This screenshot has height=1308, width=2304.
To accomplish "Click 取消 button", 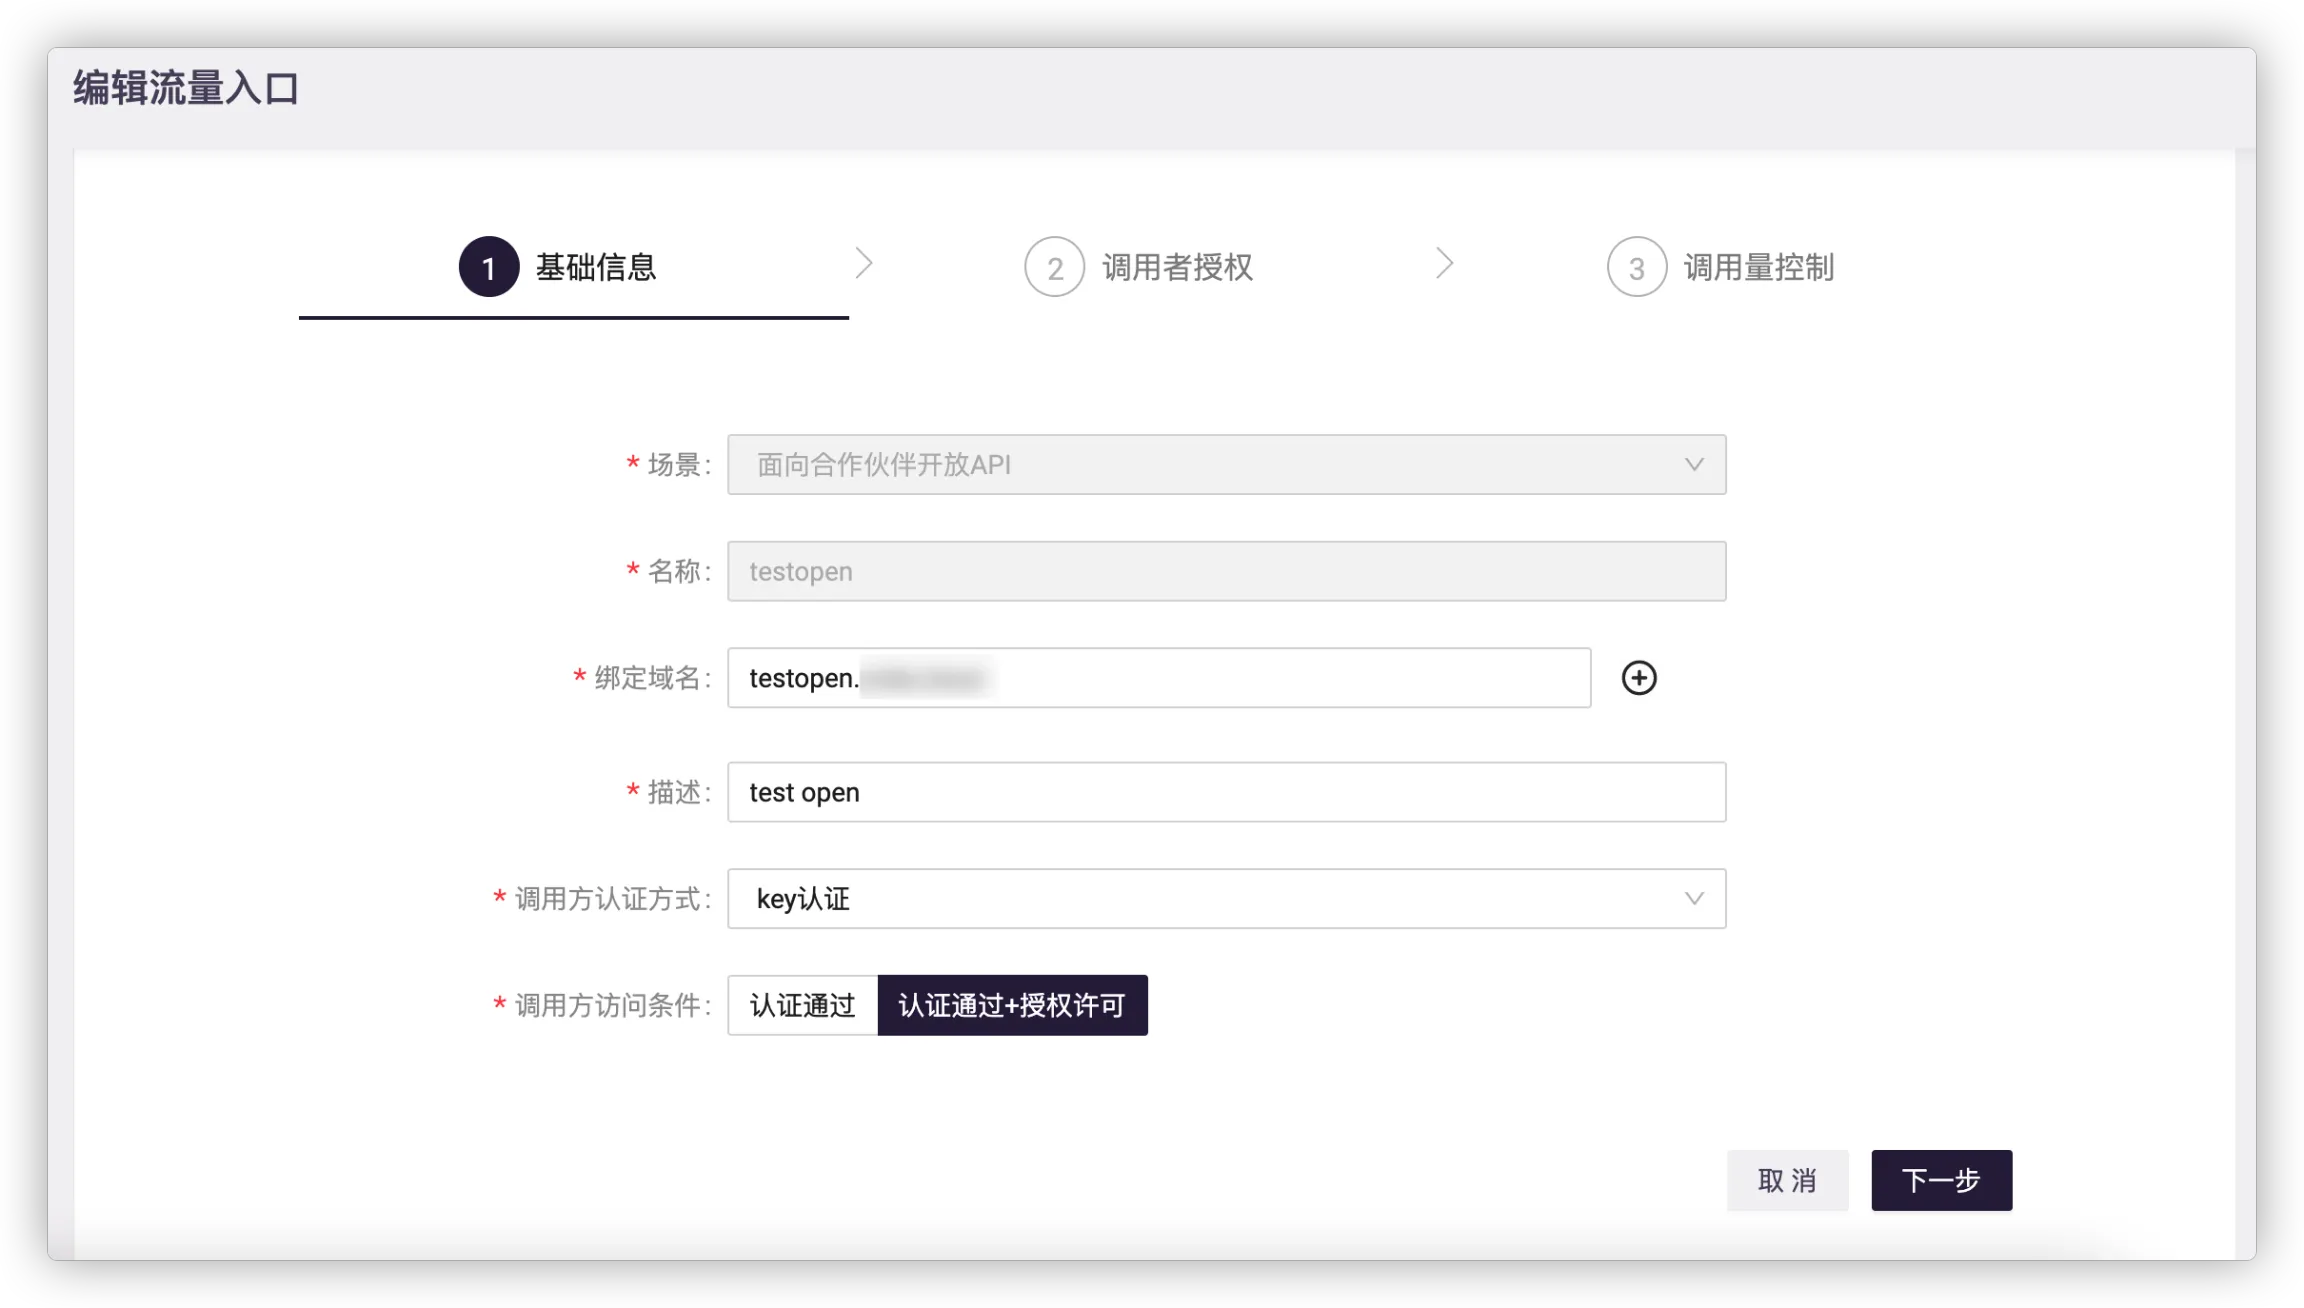I will [x=1787, y=1180].
